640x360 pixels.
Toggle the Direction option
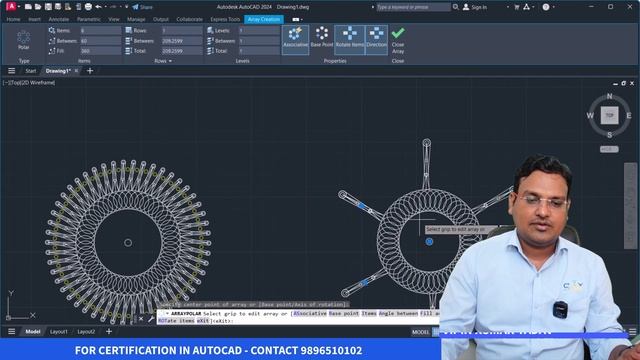[x=376, y=40]
